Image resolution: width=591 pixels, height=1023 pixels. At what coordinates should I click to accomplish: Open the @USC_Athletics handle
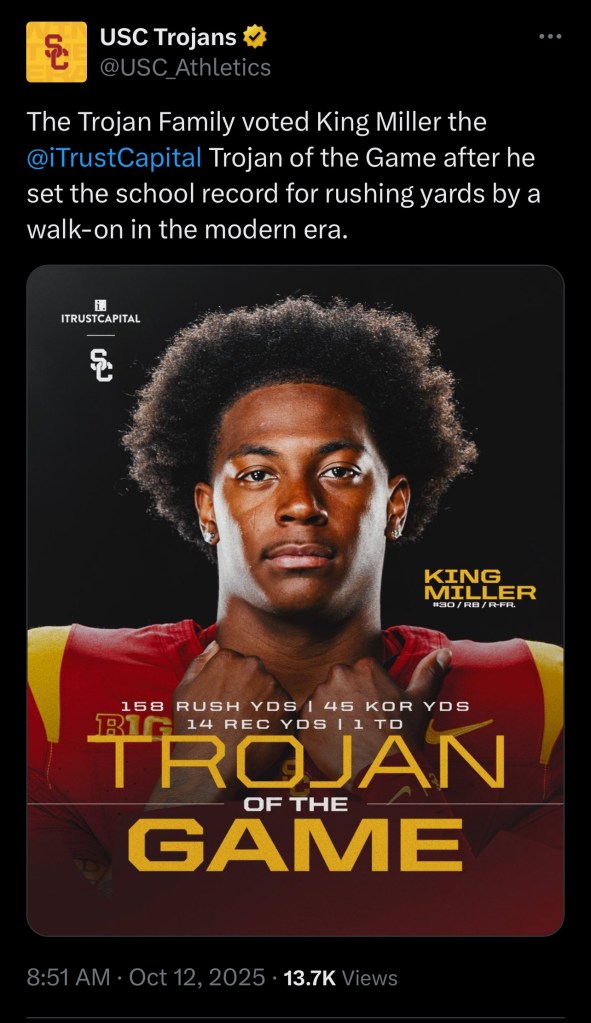coord(185,67)
